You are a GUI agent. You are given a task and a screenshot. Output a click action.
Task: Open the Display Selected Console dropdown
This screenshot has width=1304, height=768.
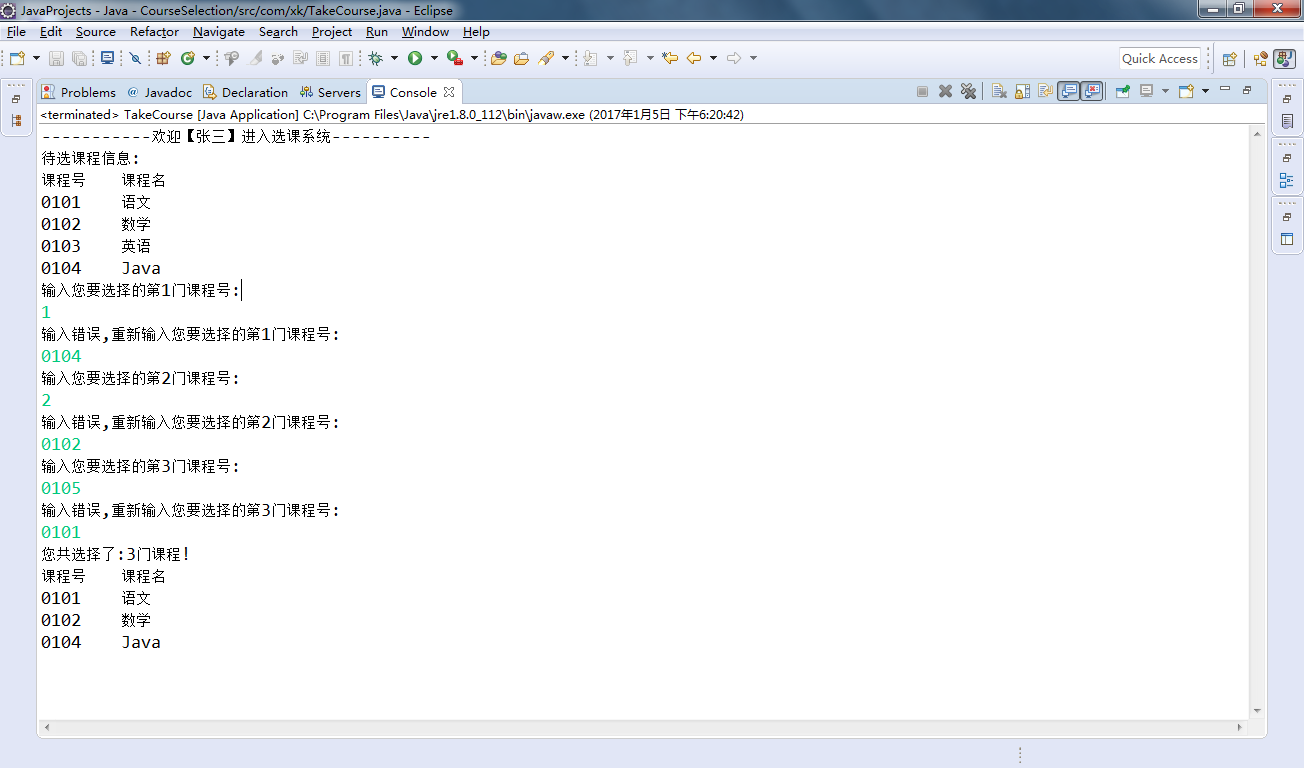point(1165,91)
